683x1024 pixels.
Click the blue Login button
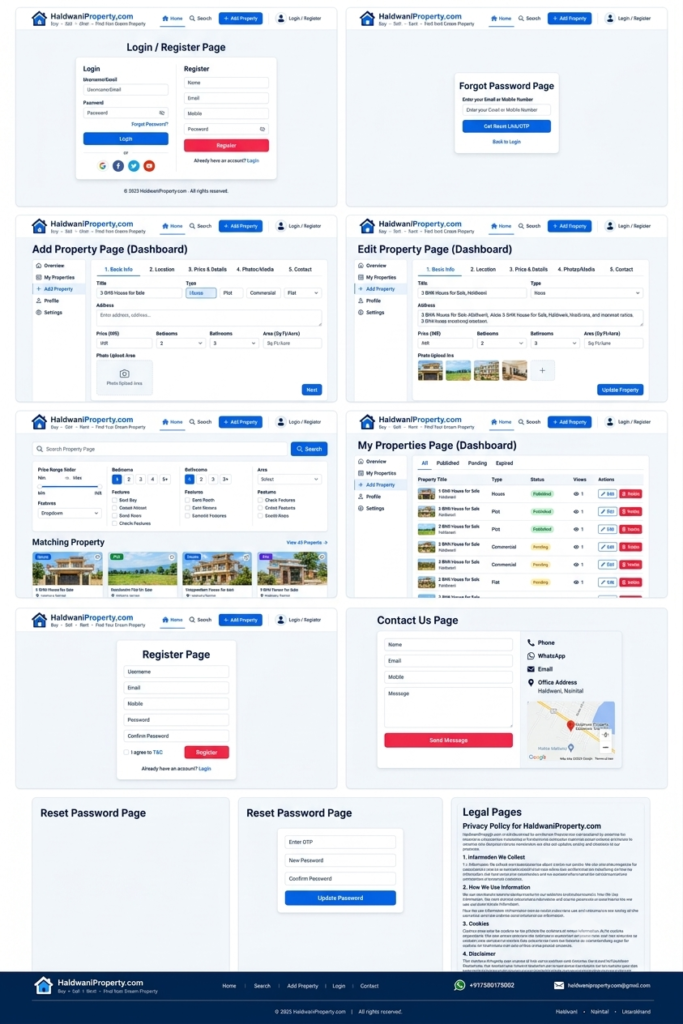[x=125, y=138]
